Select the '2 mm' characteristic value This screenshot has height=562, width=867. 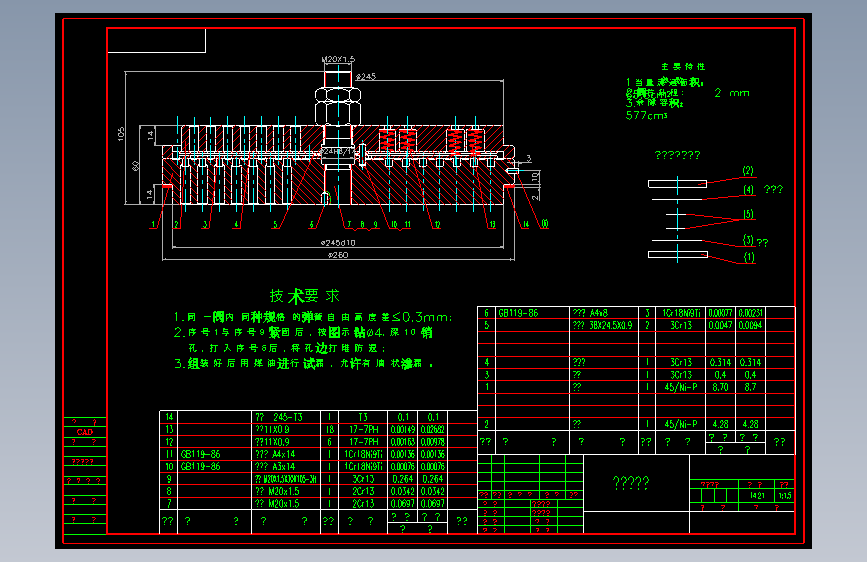click(x=732, y=93)
